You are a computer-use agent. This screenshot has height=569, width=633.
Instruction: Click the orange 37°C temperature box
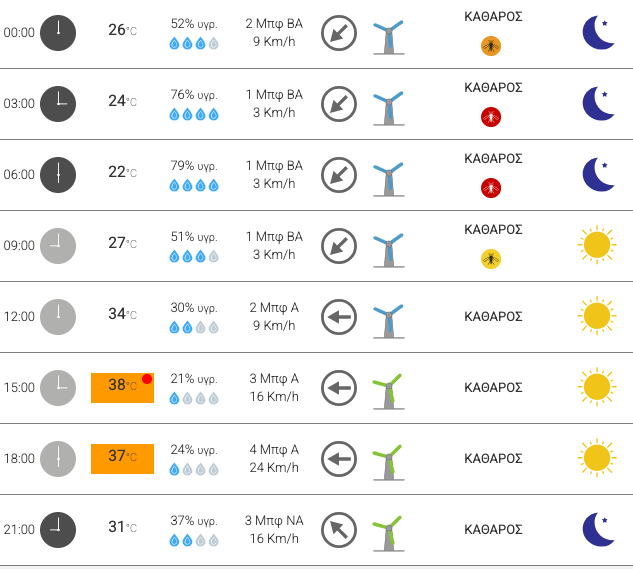(x=122, y=459)
